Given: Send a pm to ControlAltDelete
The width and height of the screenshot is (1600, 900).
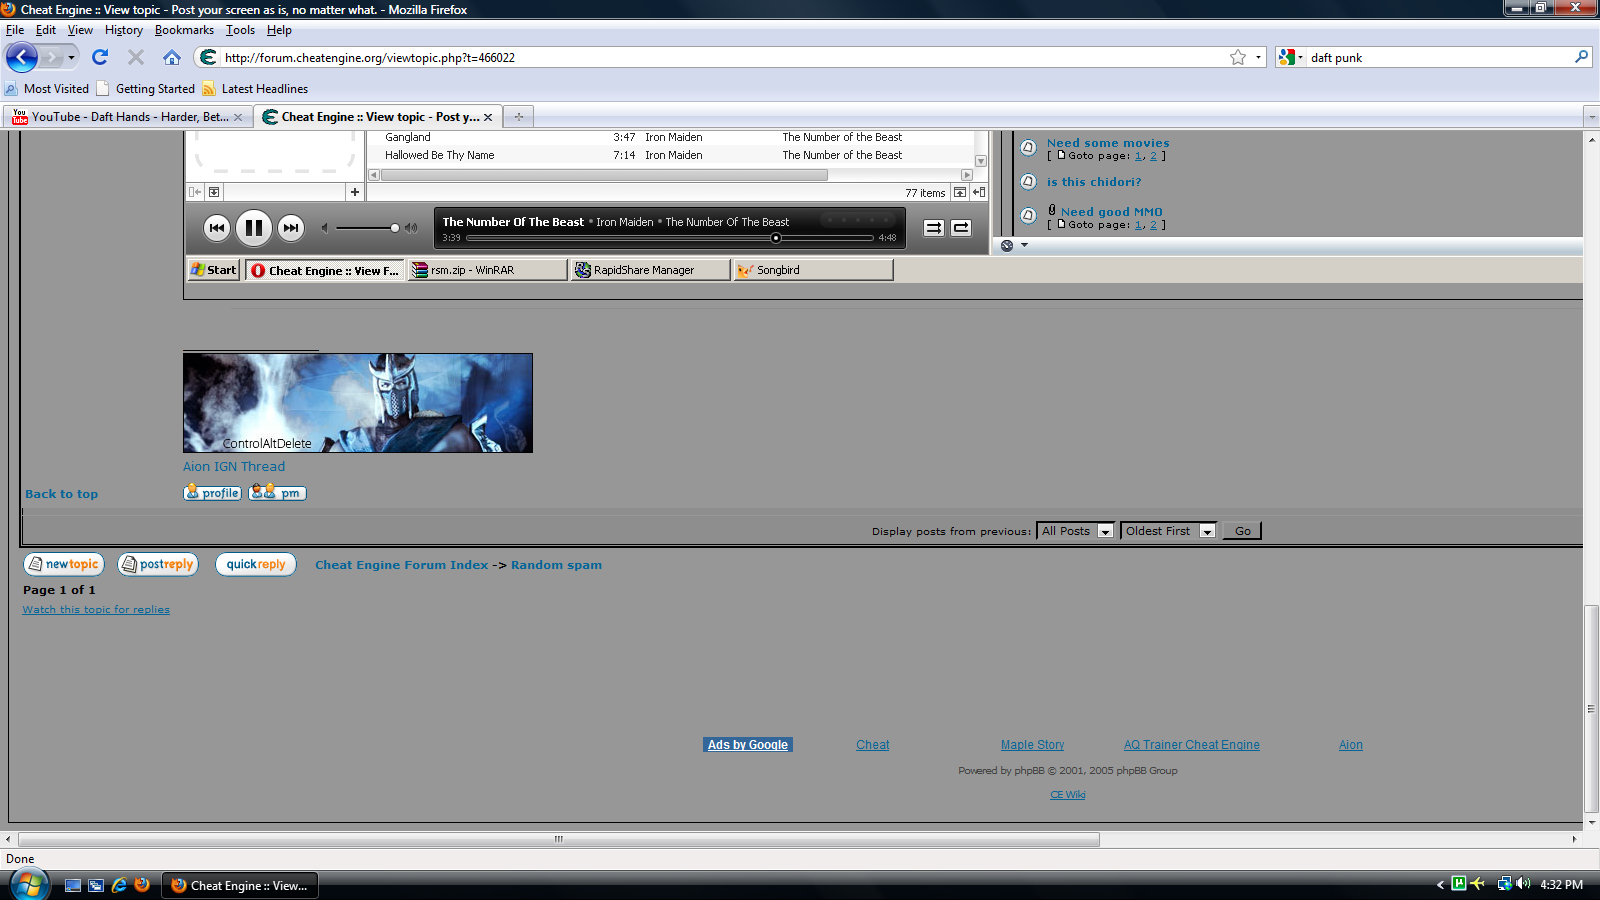Looking at the screenshot, I should 277,492.
